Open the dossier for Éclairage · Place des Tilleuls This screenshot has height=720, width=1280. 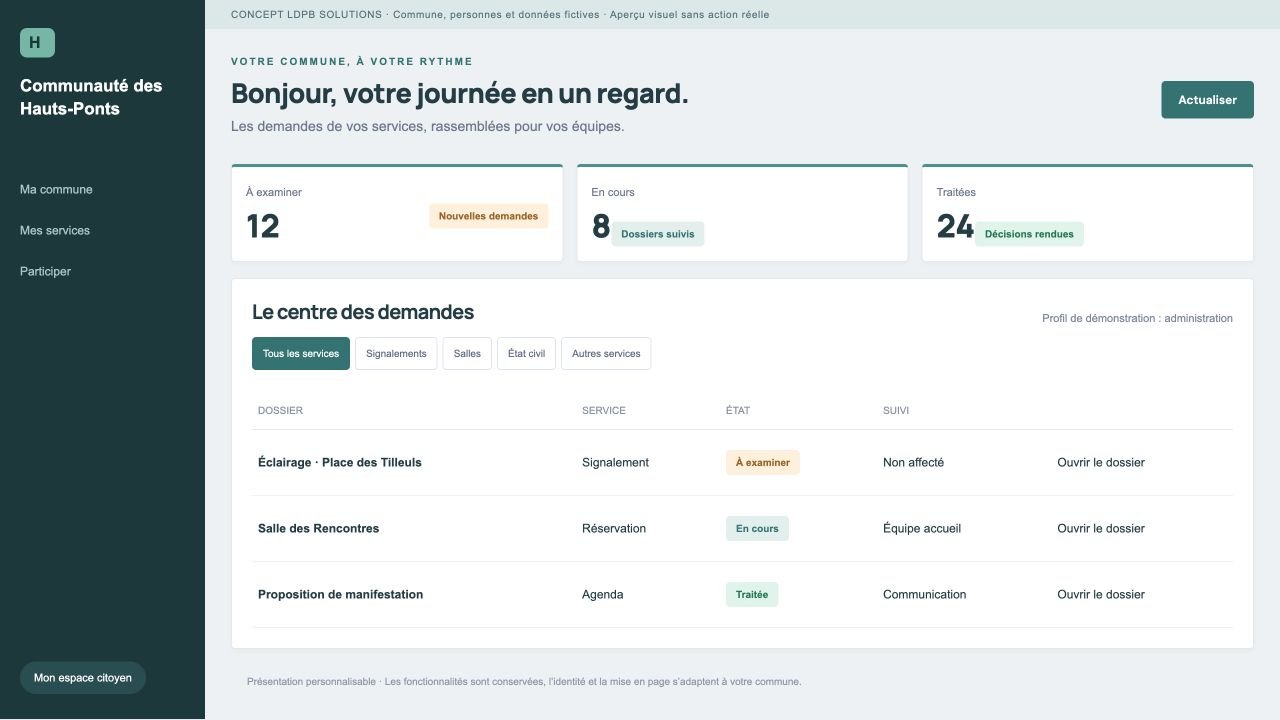[x=1101, y=463]
